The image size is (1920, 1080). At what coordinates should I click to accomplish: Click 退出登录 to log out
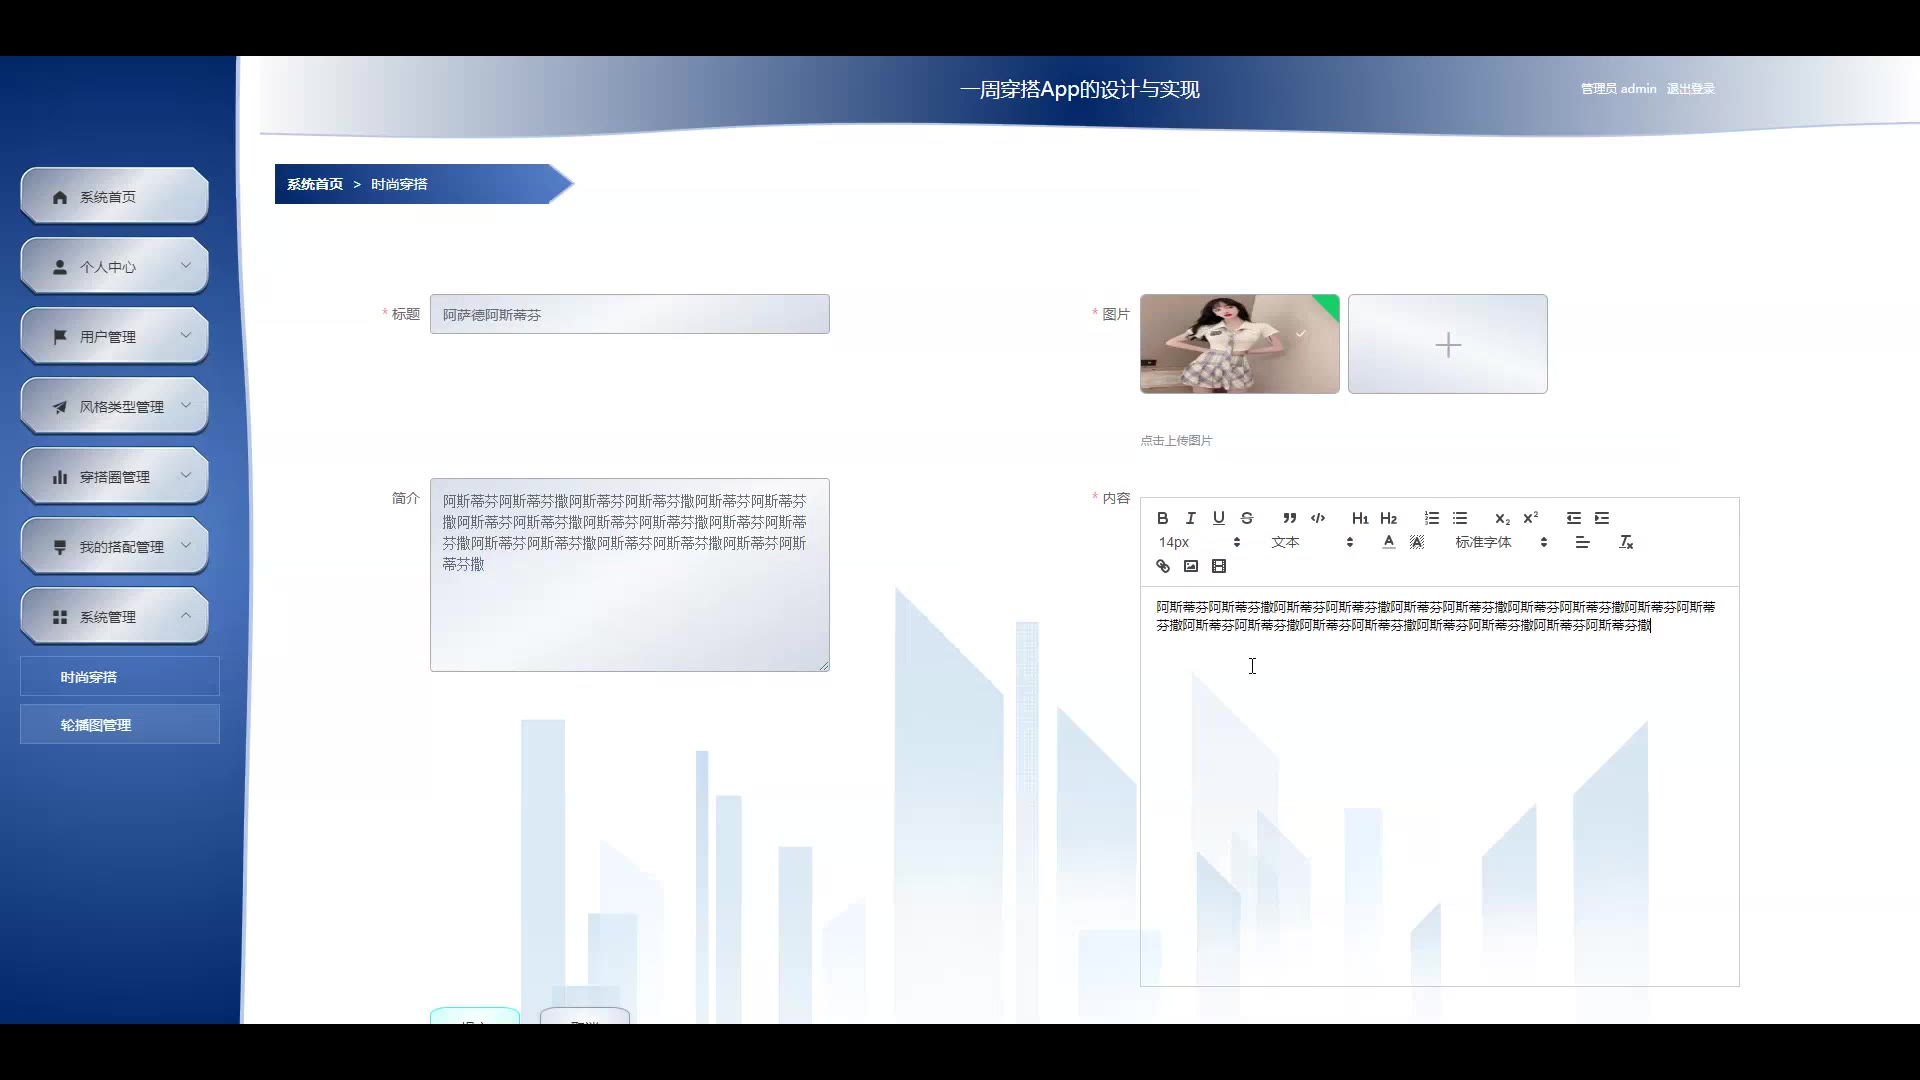point(1690,88)
